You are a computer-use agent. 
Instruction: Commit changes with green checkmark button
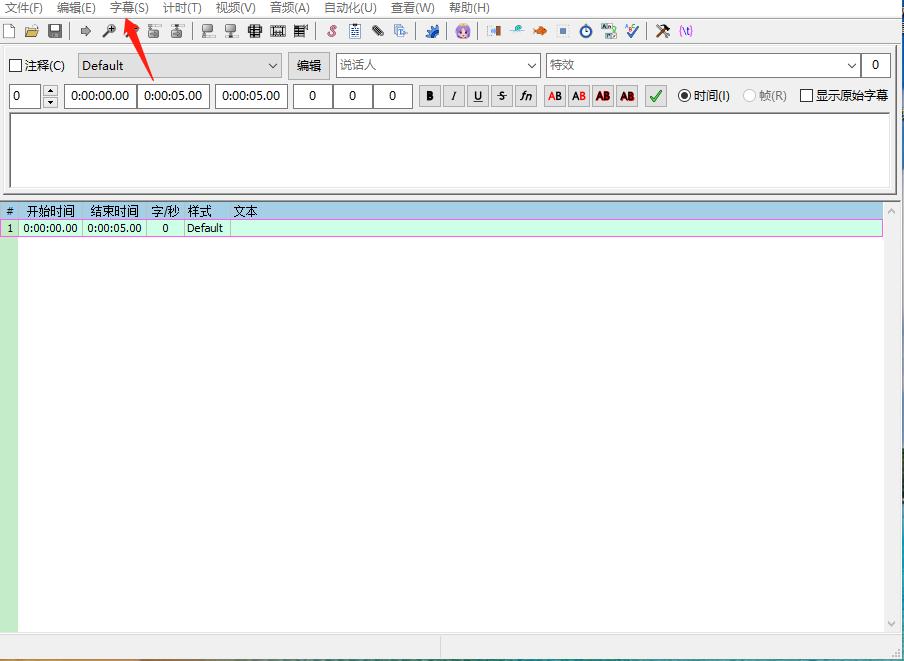(x=656, y=96)
